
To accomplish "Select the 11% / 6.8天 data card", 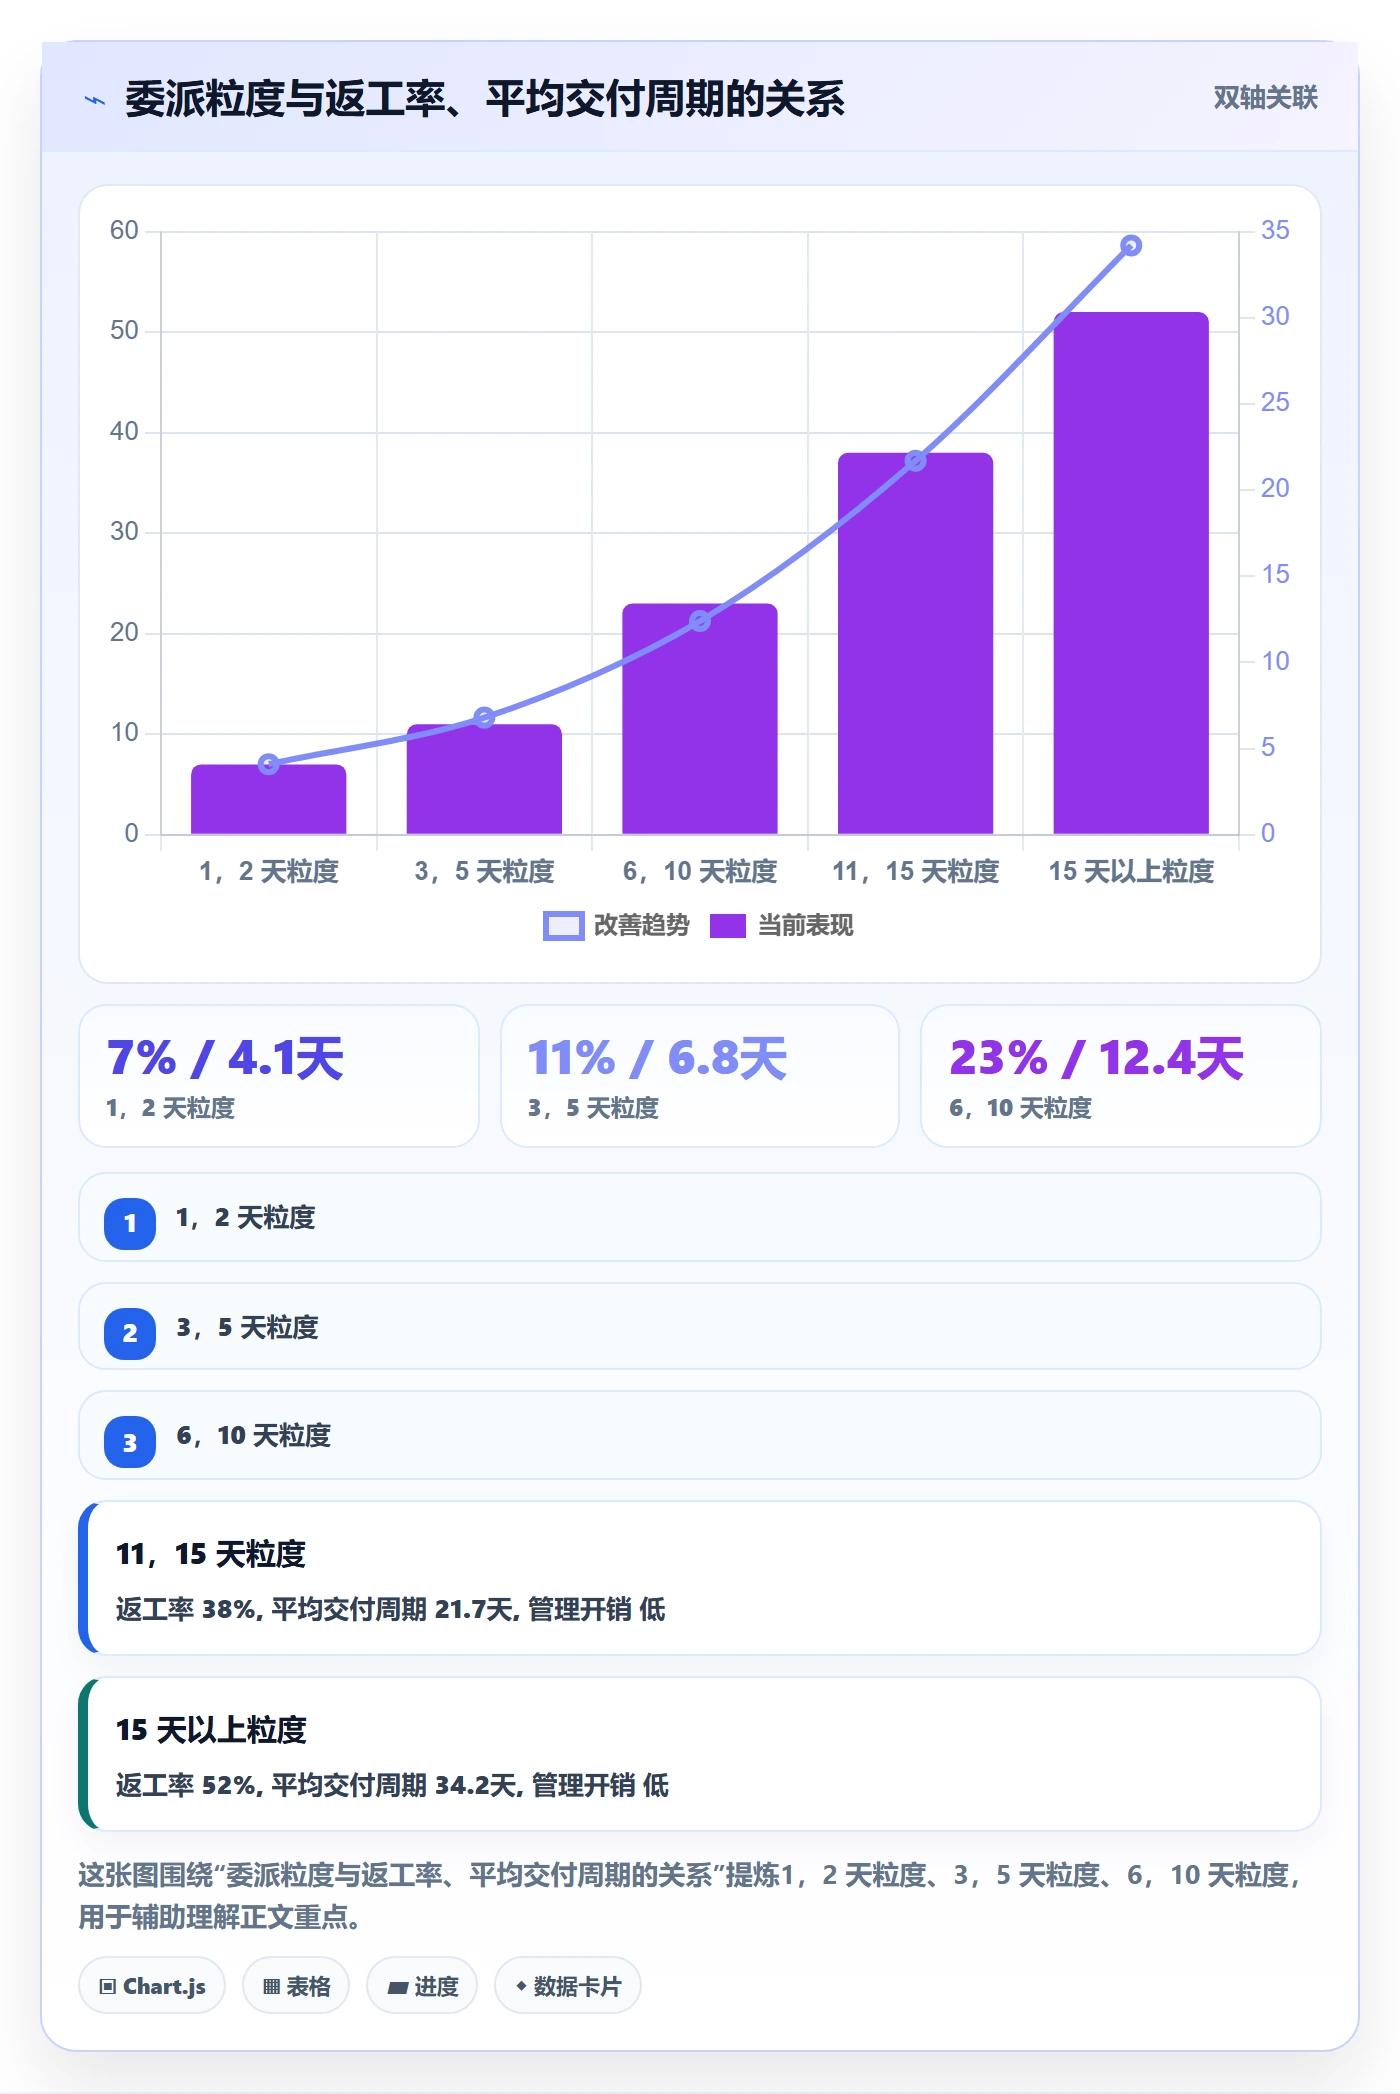I will coord(700,1076).
